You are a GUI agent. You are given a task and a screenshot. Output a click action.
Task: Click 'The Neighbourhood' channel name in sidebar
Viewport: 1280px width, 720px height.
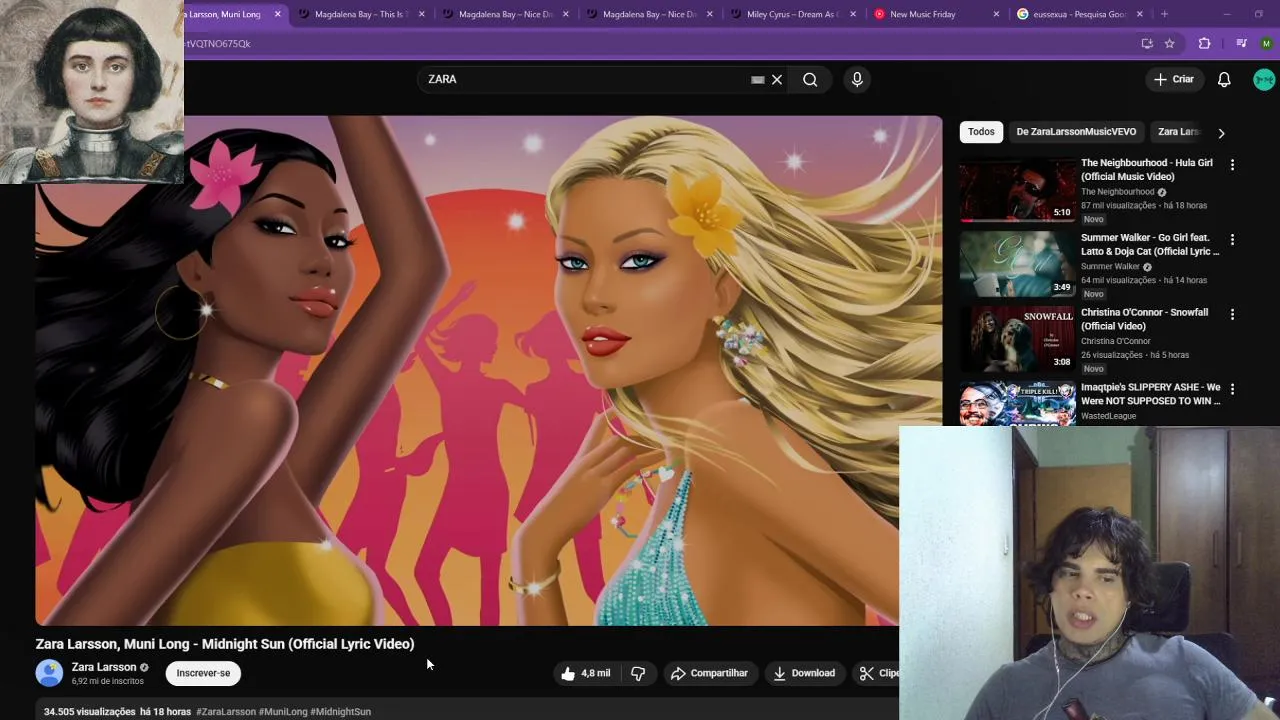[x=1117, y=192]
